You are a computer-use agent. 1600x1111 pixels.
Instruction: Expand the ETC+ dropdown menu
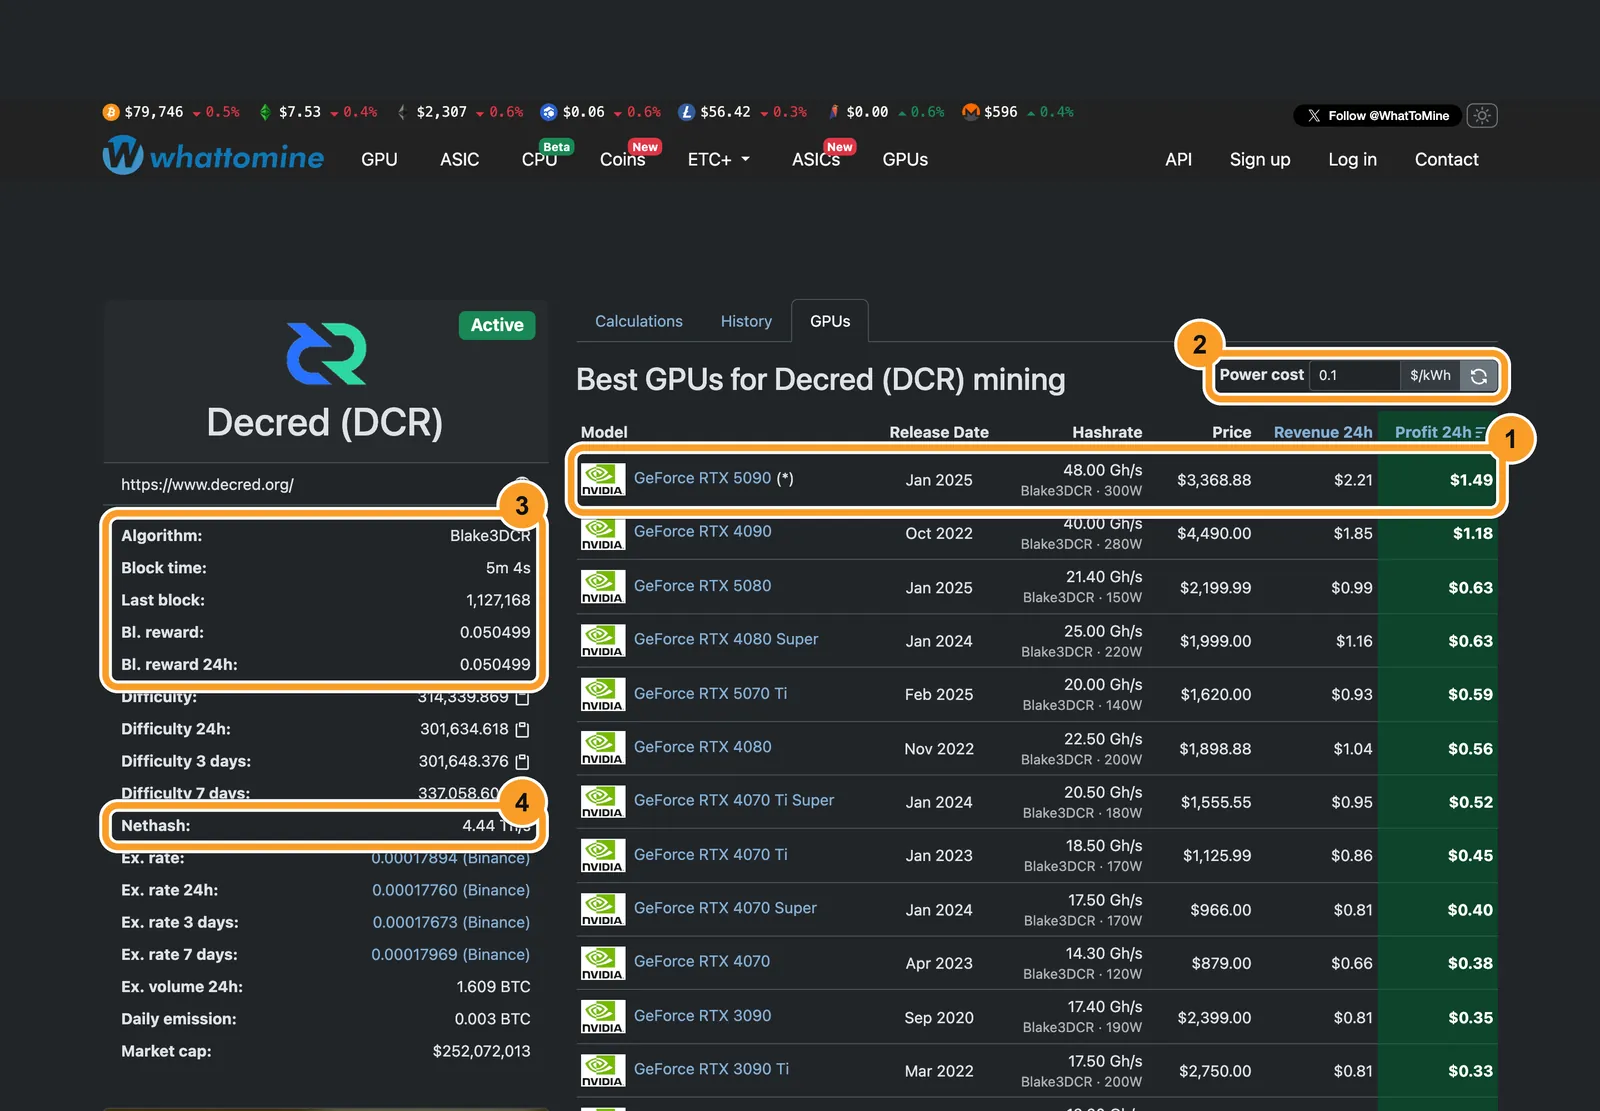pos(718,159)
